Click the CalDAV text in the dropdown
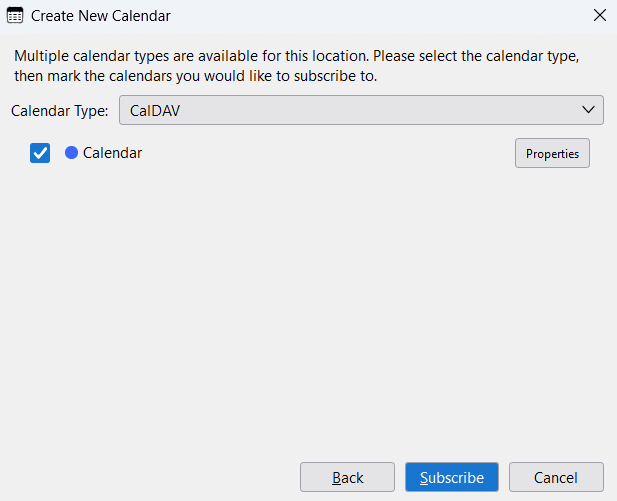The width and height of the screenshot is (617, 501). (155, 111)
